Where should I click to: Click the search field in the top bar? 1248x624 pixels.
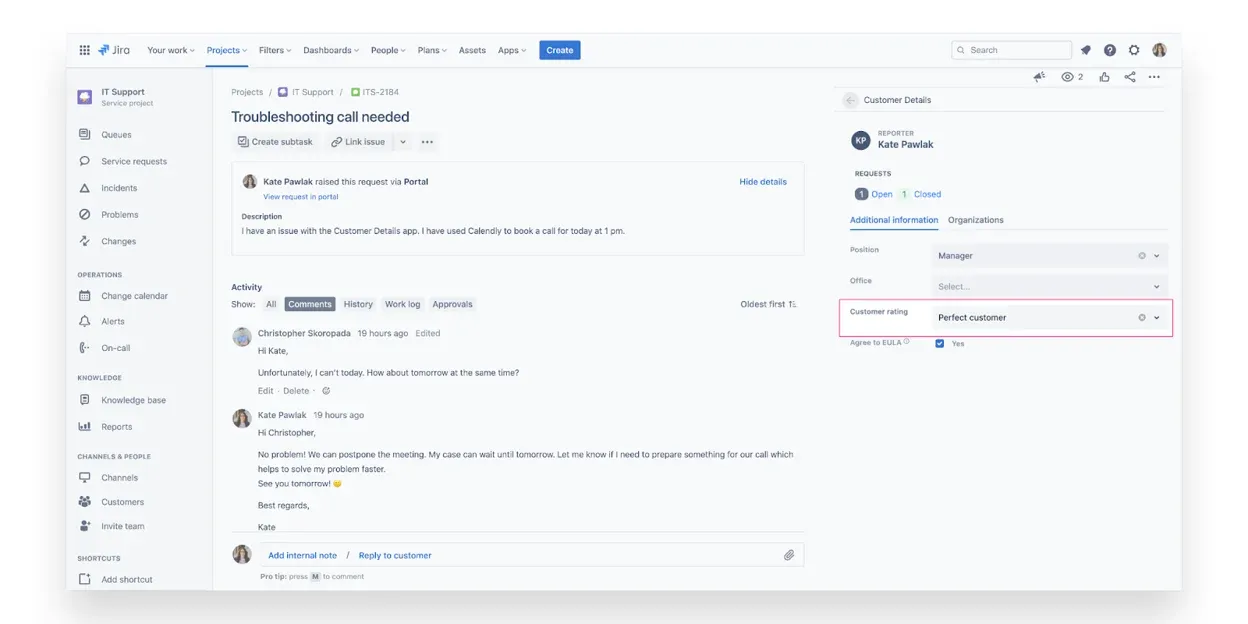pos(1011,49)
